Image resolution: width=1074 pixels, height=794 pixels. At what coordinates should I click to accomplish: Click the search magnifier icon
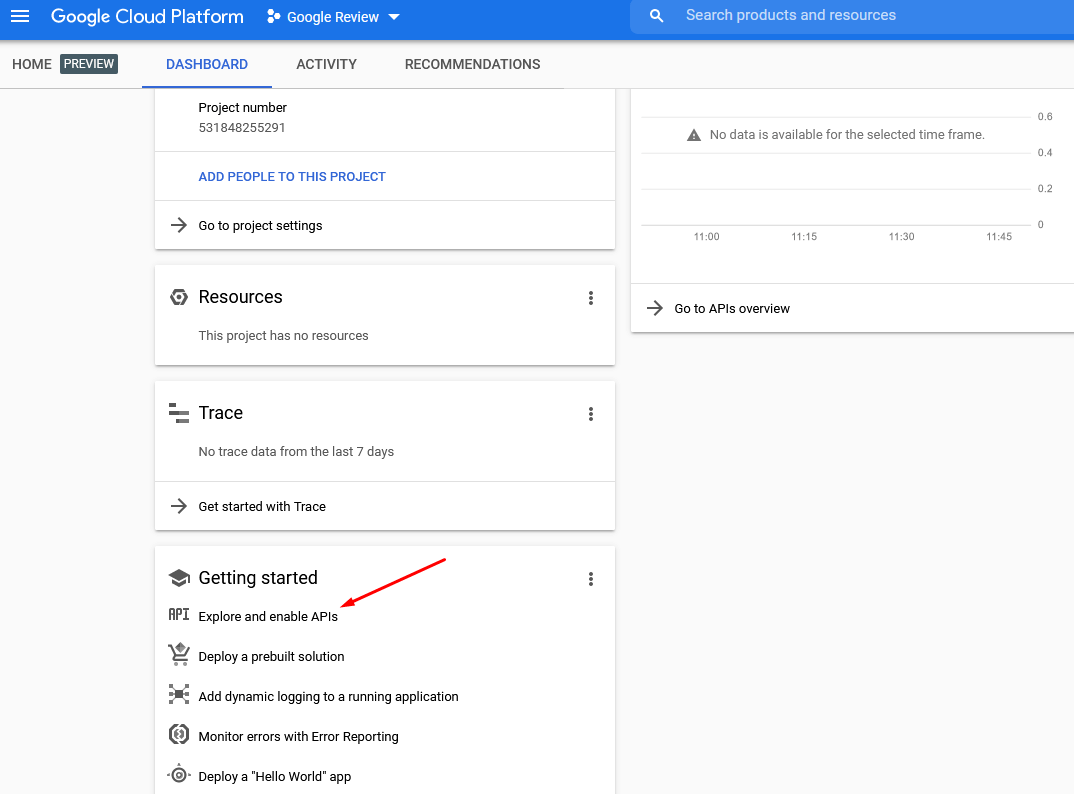[656, 16]
